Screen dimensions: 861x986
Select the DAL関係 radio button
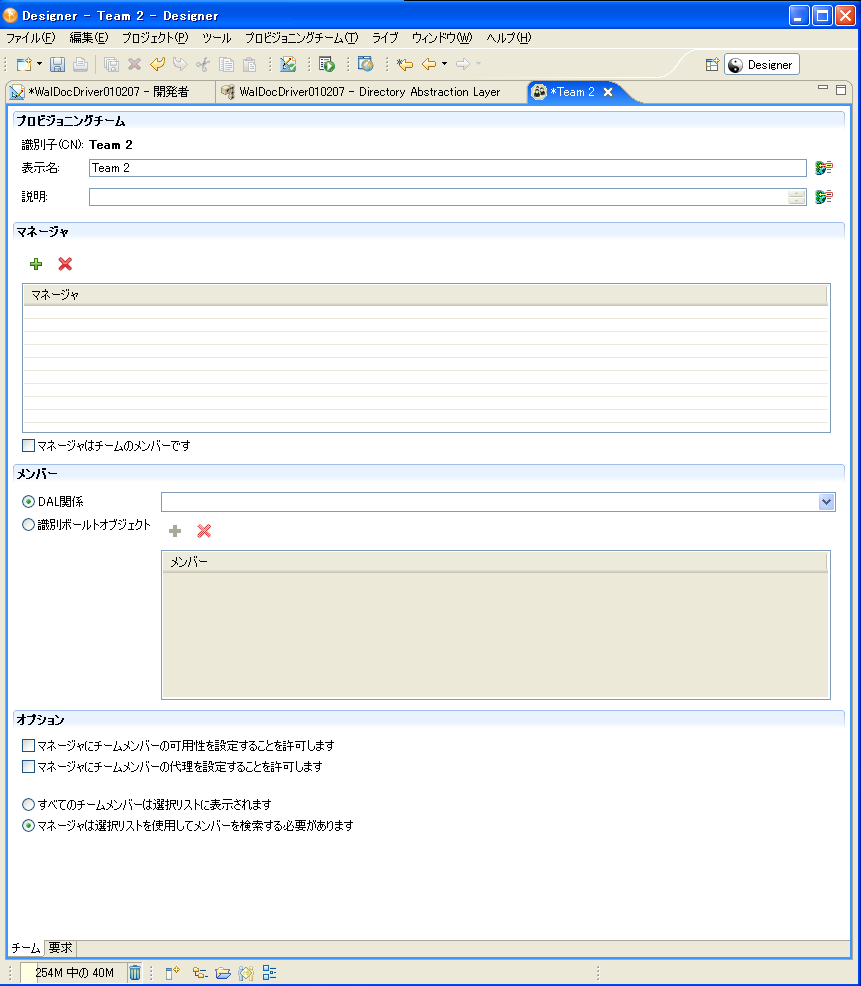(x=28, y=502)
